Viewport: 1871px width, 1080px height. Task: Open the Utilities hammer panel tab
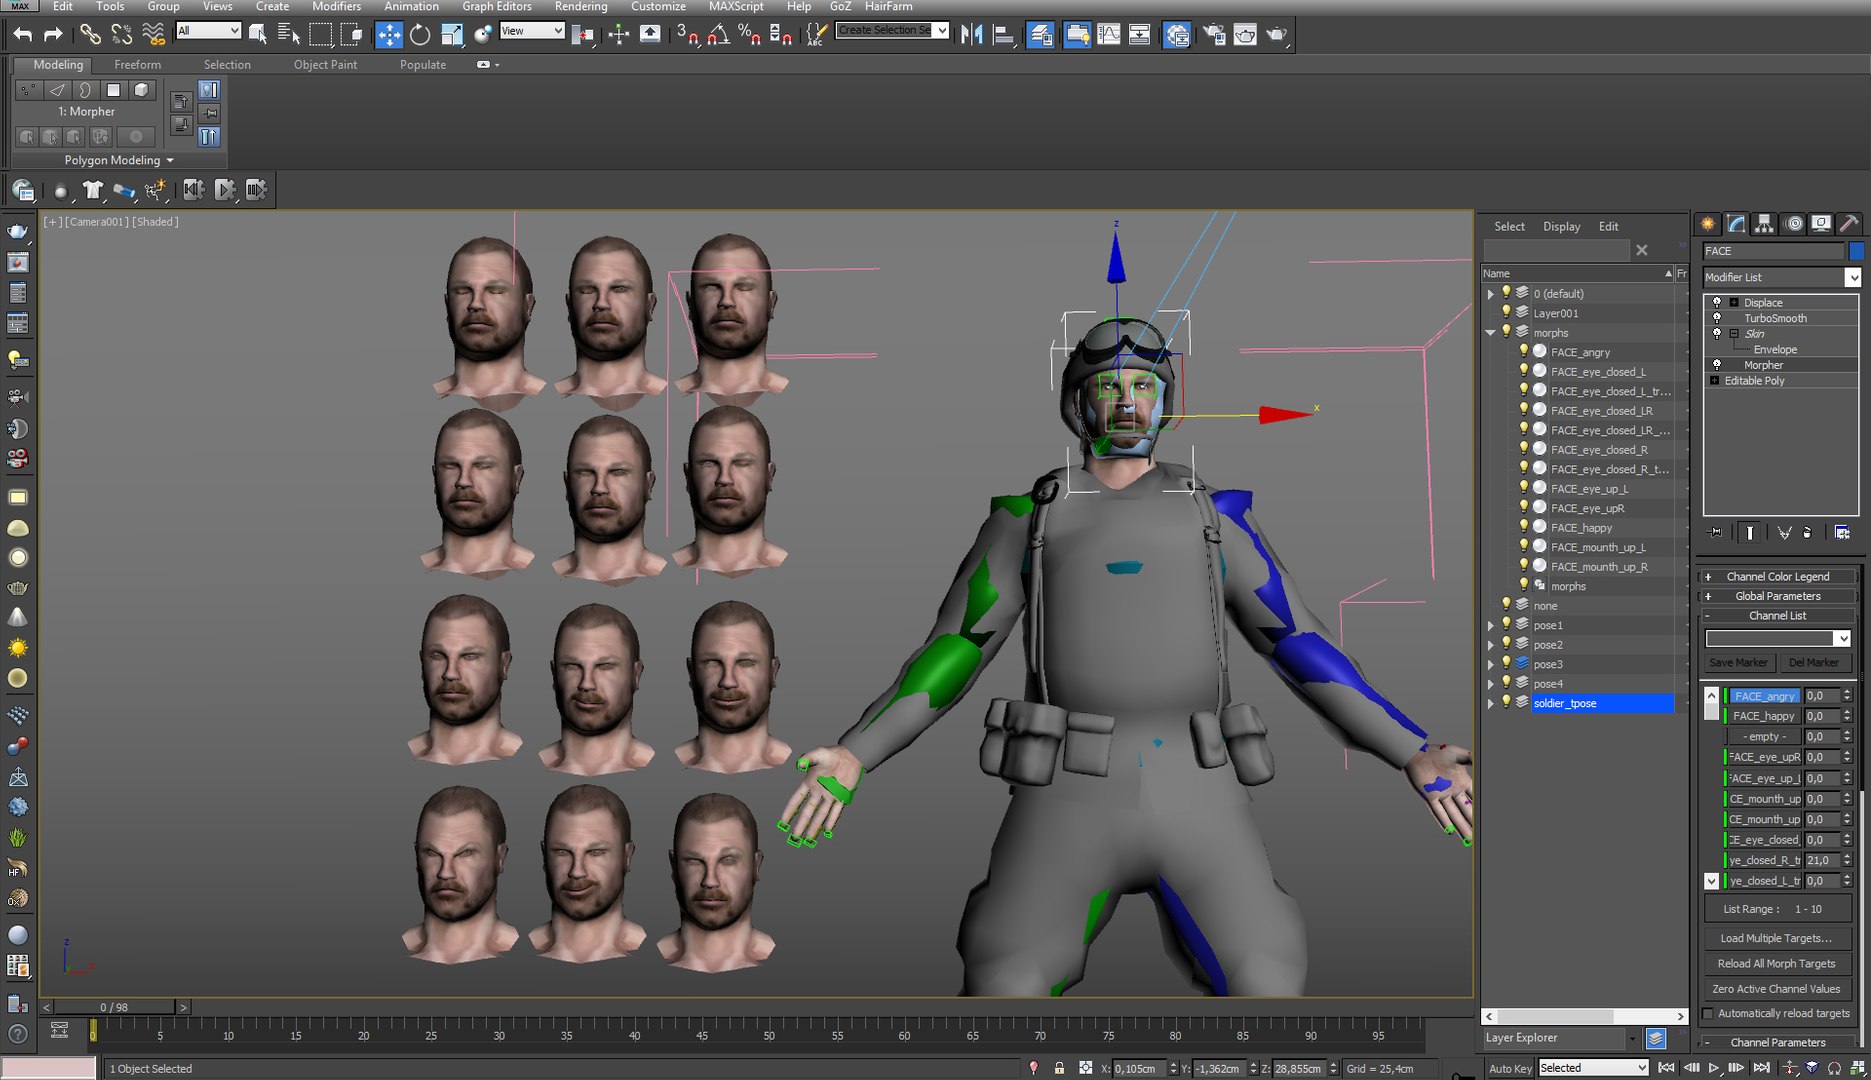pyautogui.click(x=1849, y=224)
